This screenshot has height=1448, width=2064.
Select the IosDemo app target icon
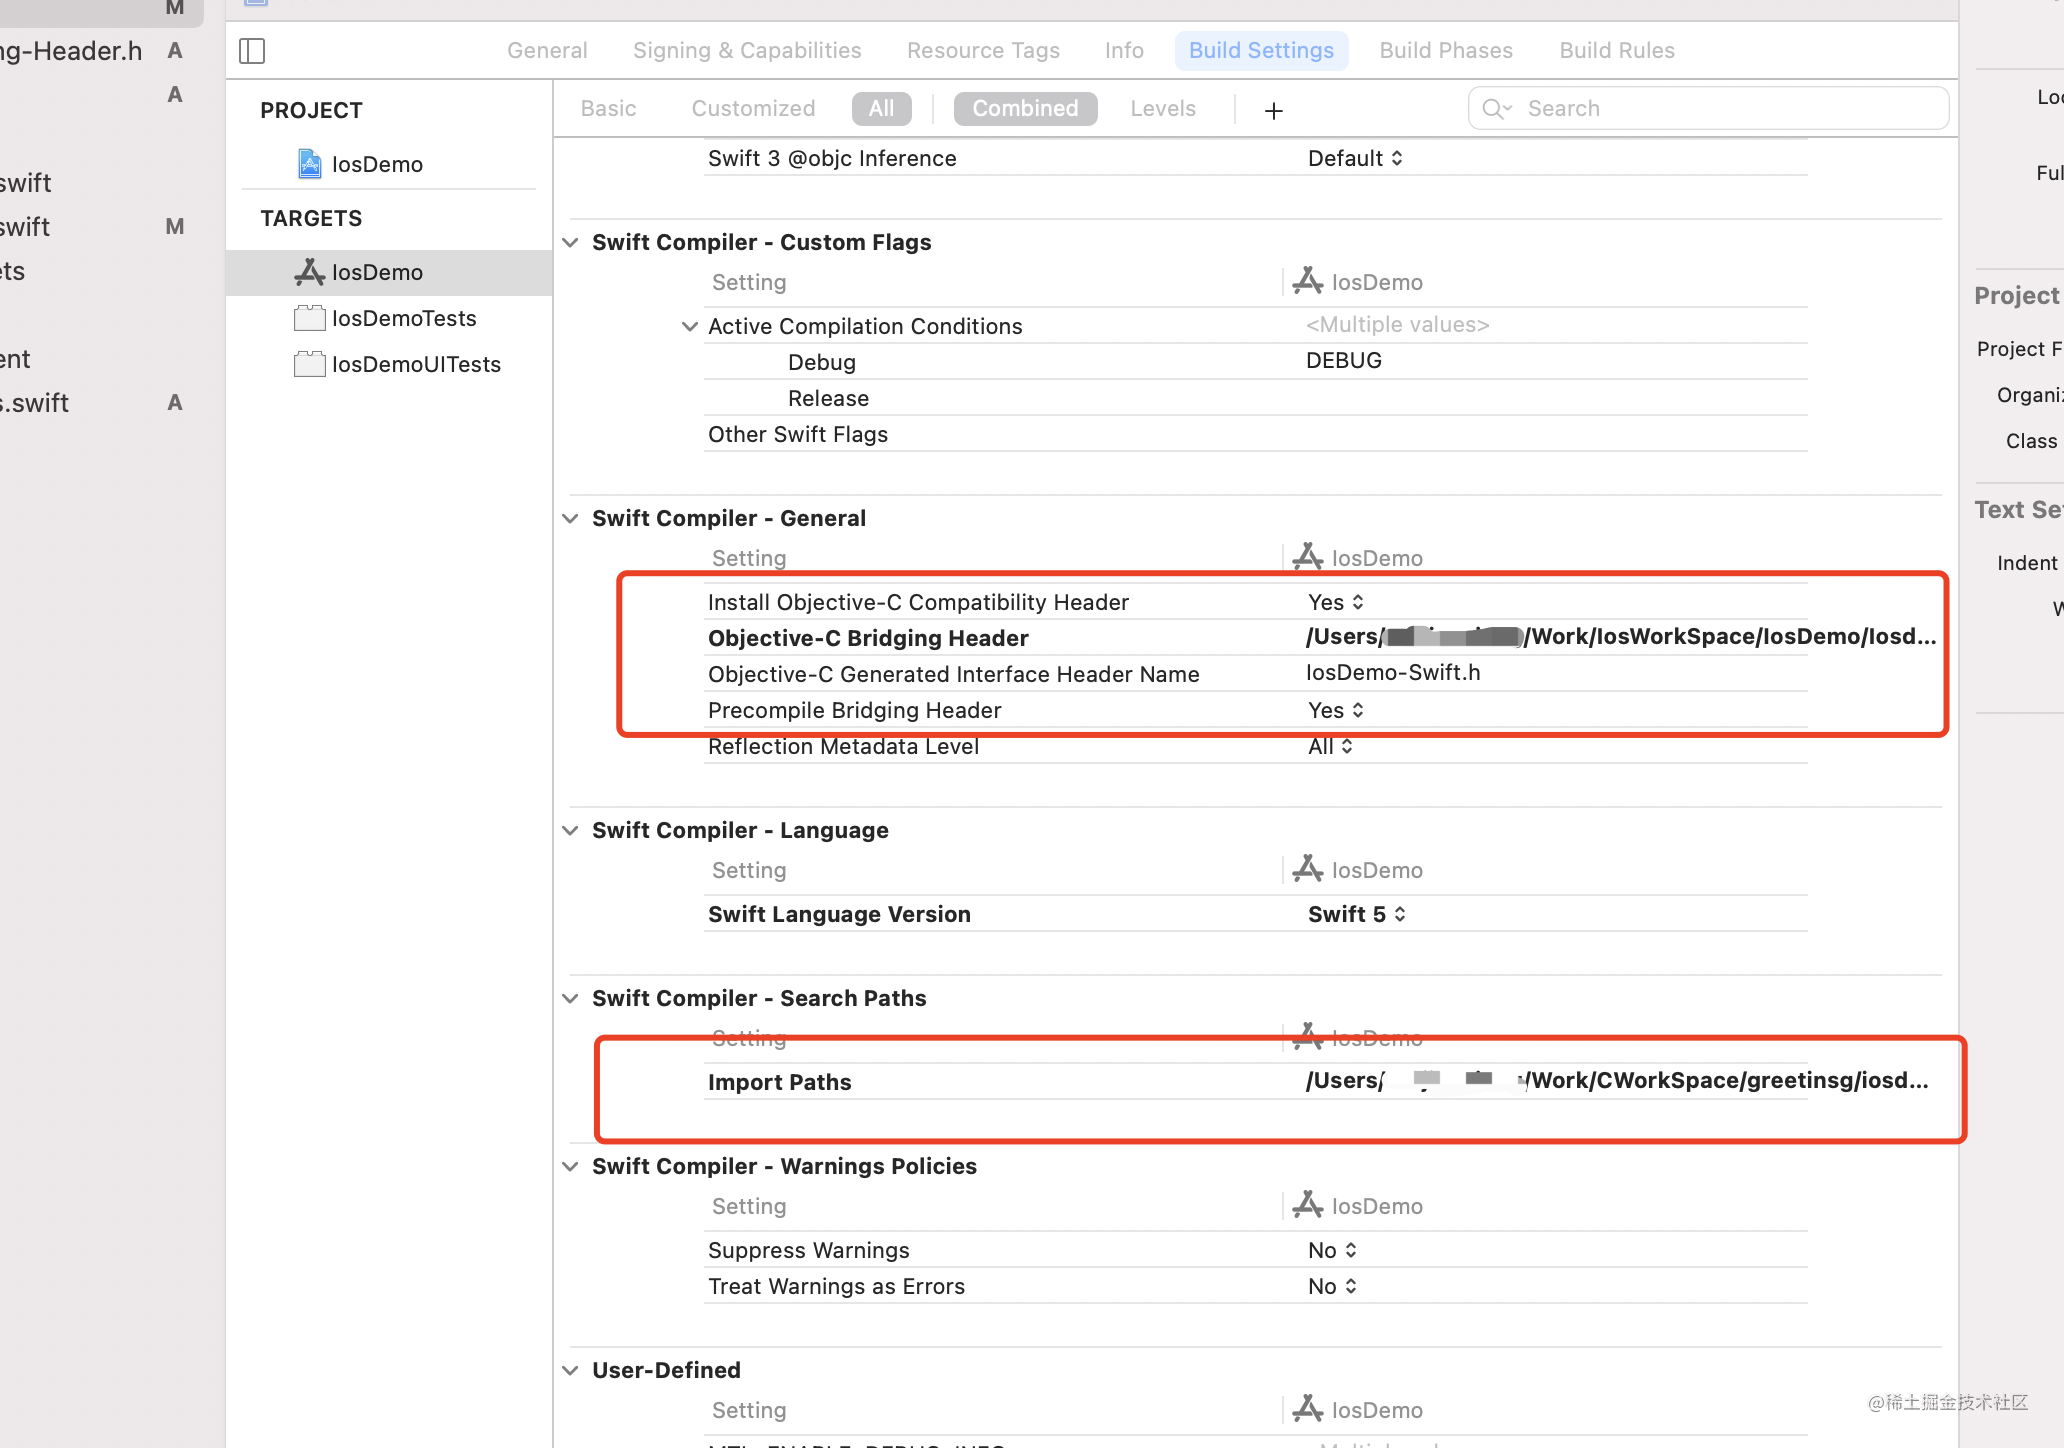point(309,272)
